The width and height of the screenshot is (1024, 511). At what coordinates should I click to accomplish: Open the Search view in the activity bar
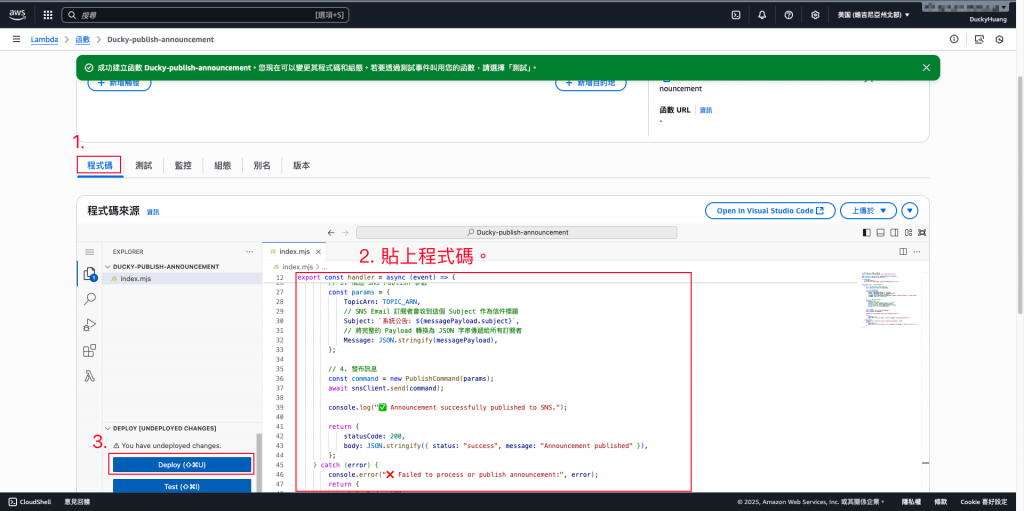[x=89, y=299]
